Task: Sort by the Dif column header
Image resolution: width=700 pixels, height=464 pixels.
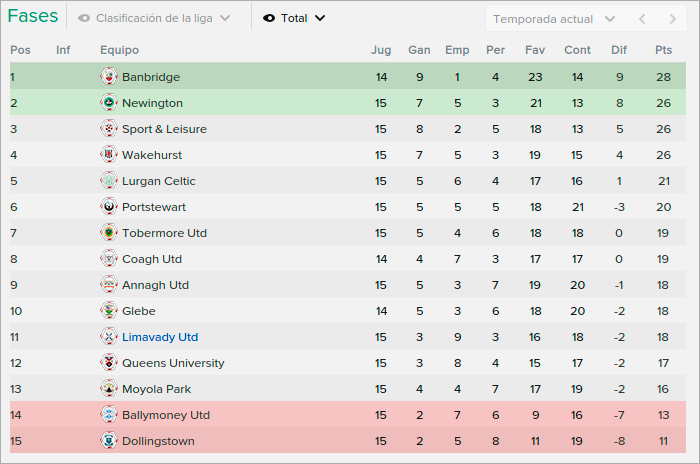Action: (x=619, y=50)
